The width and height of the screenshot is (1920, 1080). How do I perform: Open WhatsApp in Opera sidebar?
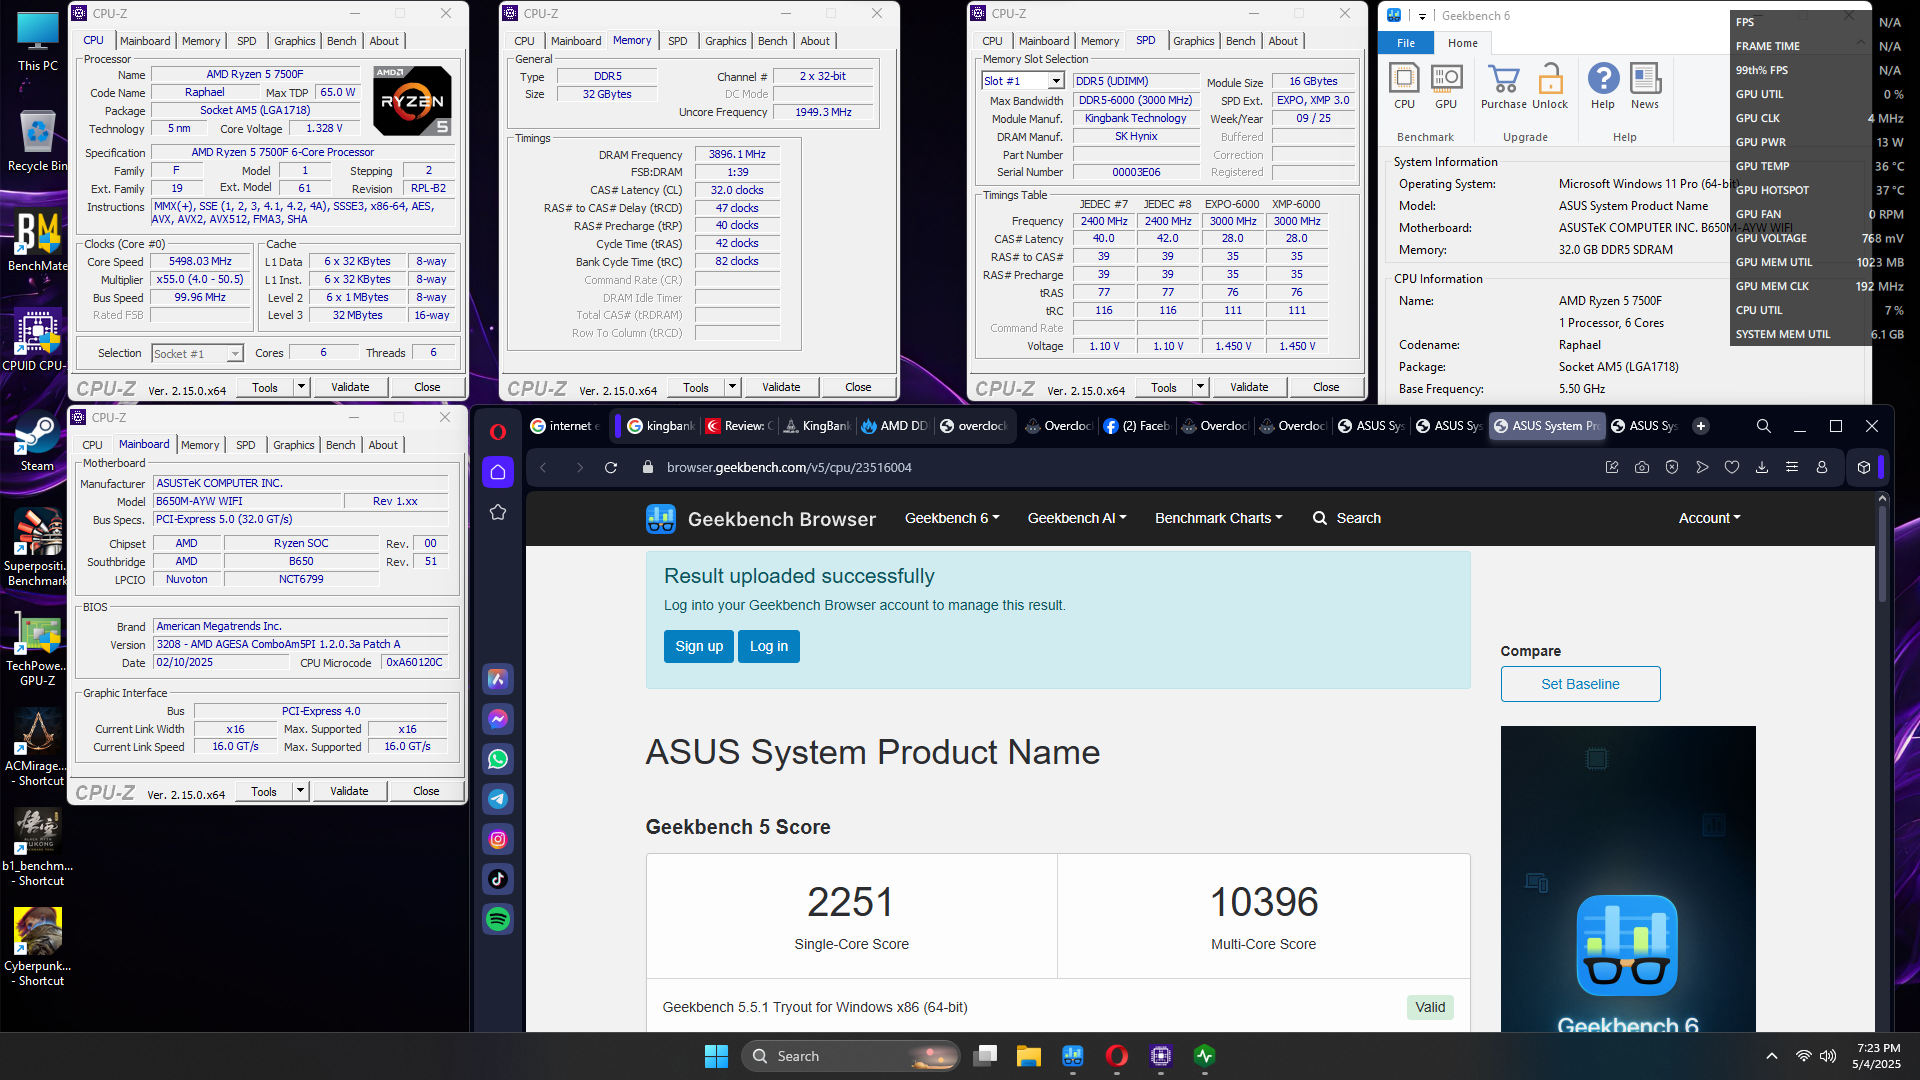tap(498, 759)
